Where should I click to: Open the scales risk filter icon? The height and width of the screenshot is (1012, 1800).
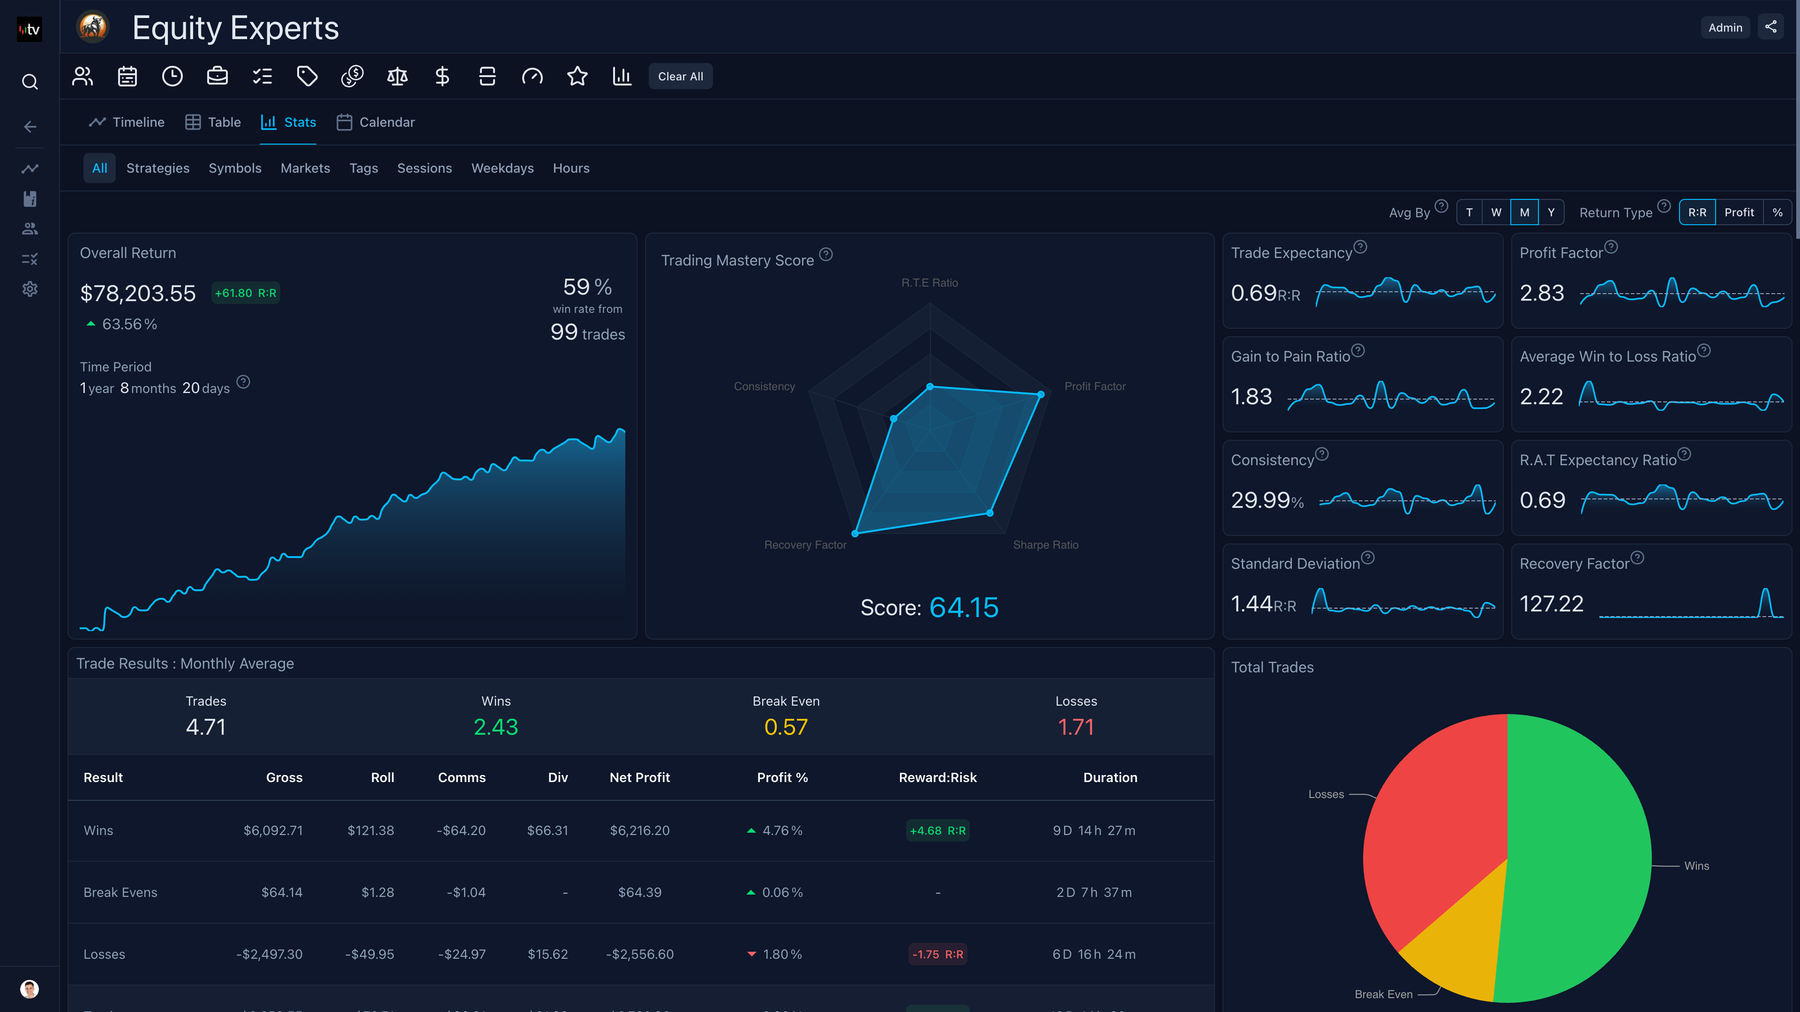coord(397,76)
